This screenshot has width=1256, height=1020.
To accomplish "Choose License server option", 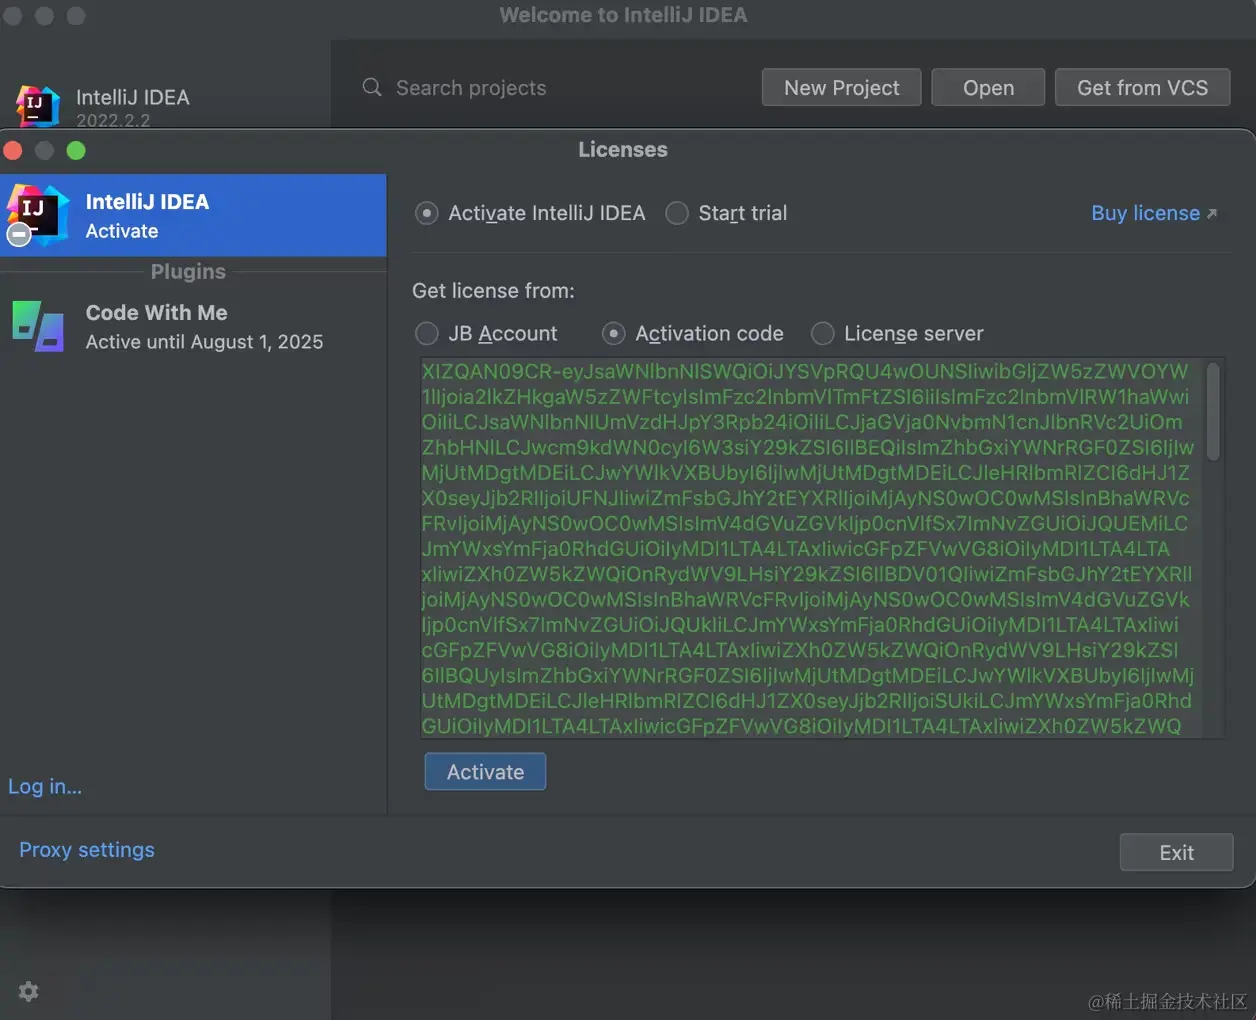I will (822, 333).
